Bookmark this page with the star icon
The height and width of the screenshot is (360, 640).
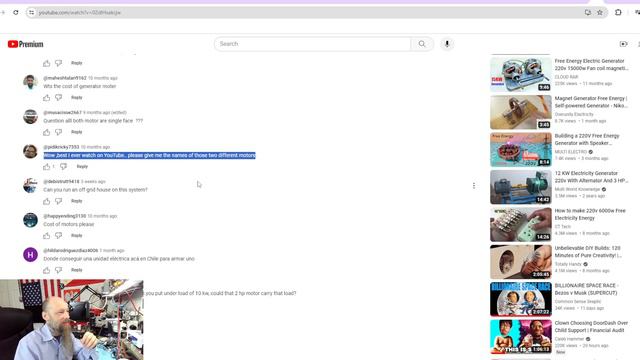pos(600,13)
